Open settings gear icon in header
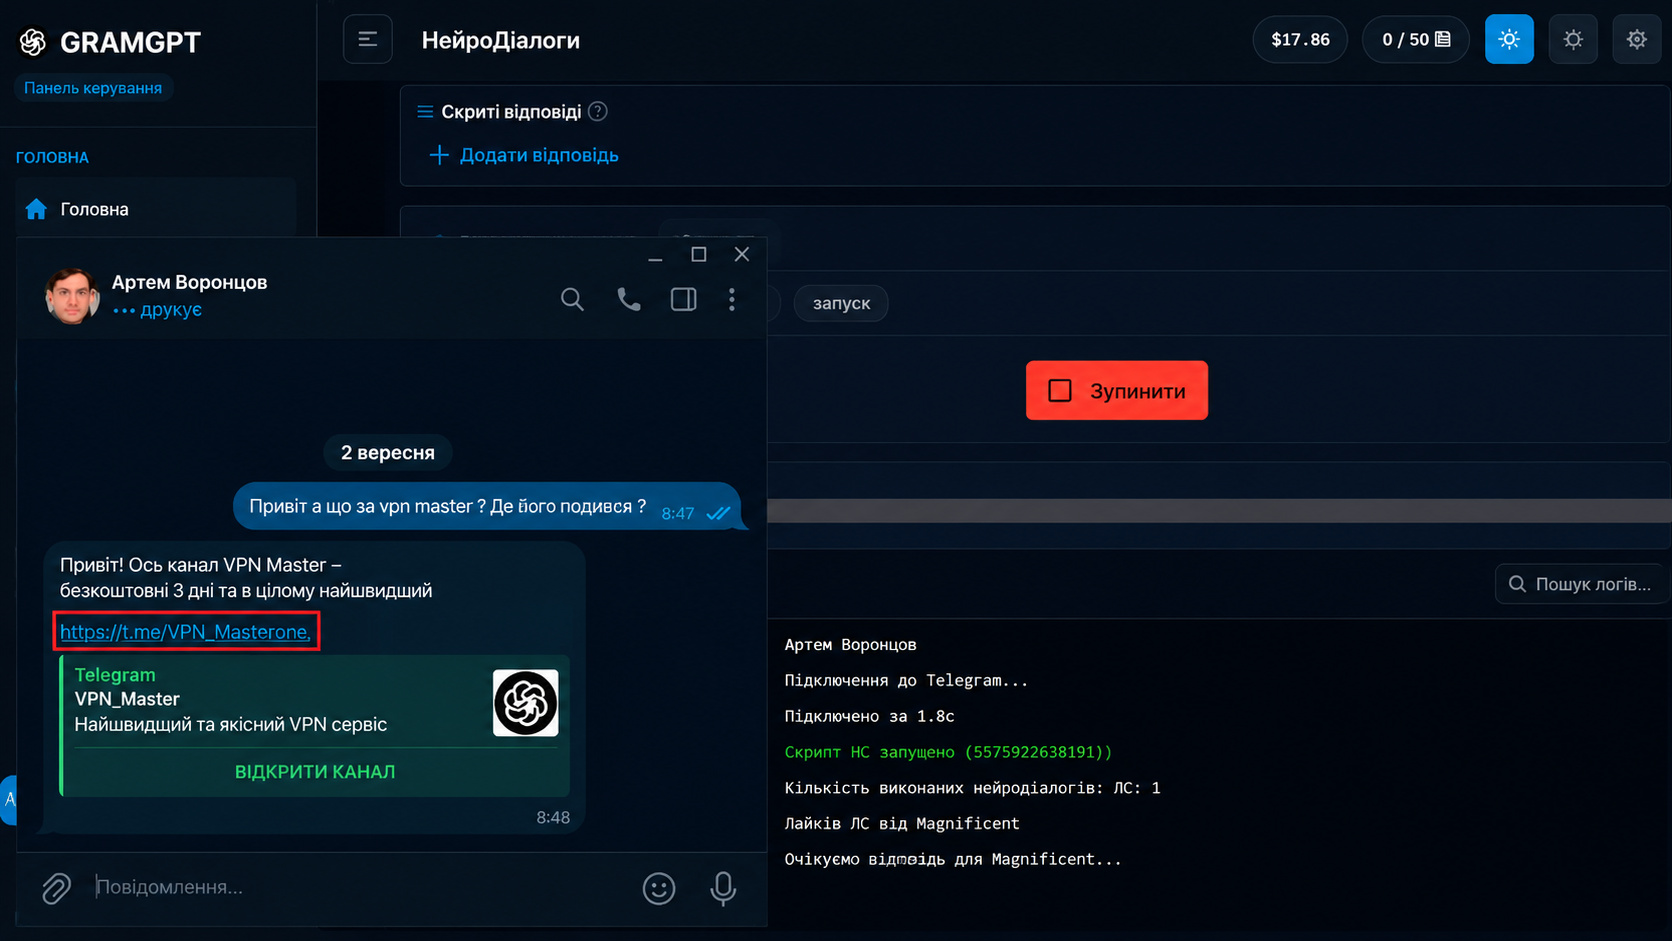1672x941 pixels. (1637, 40)
